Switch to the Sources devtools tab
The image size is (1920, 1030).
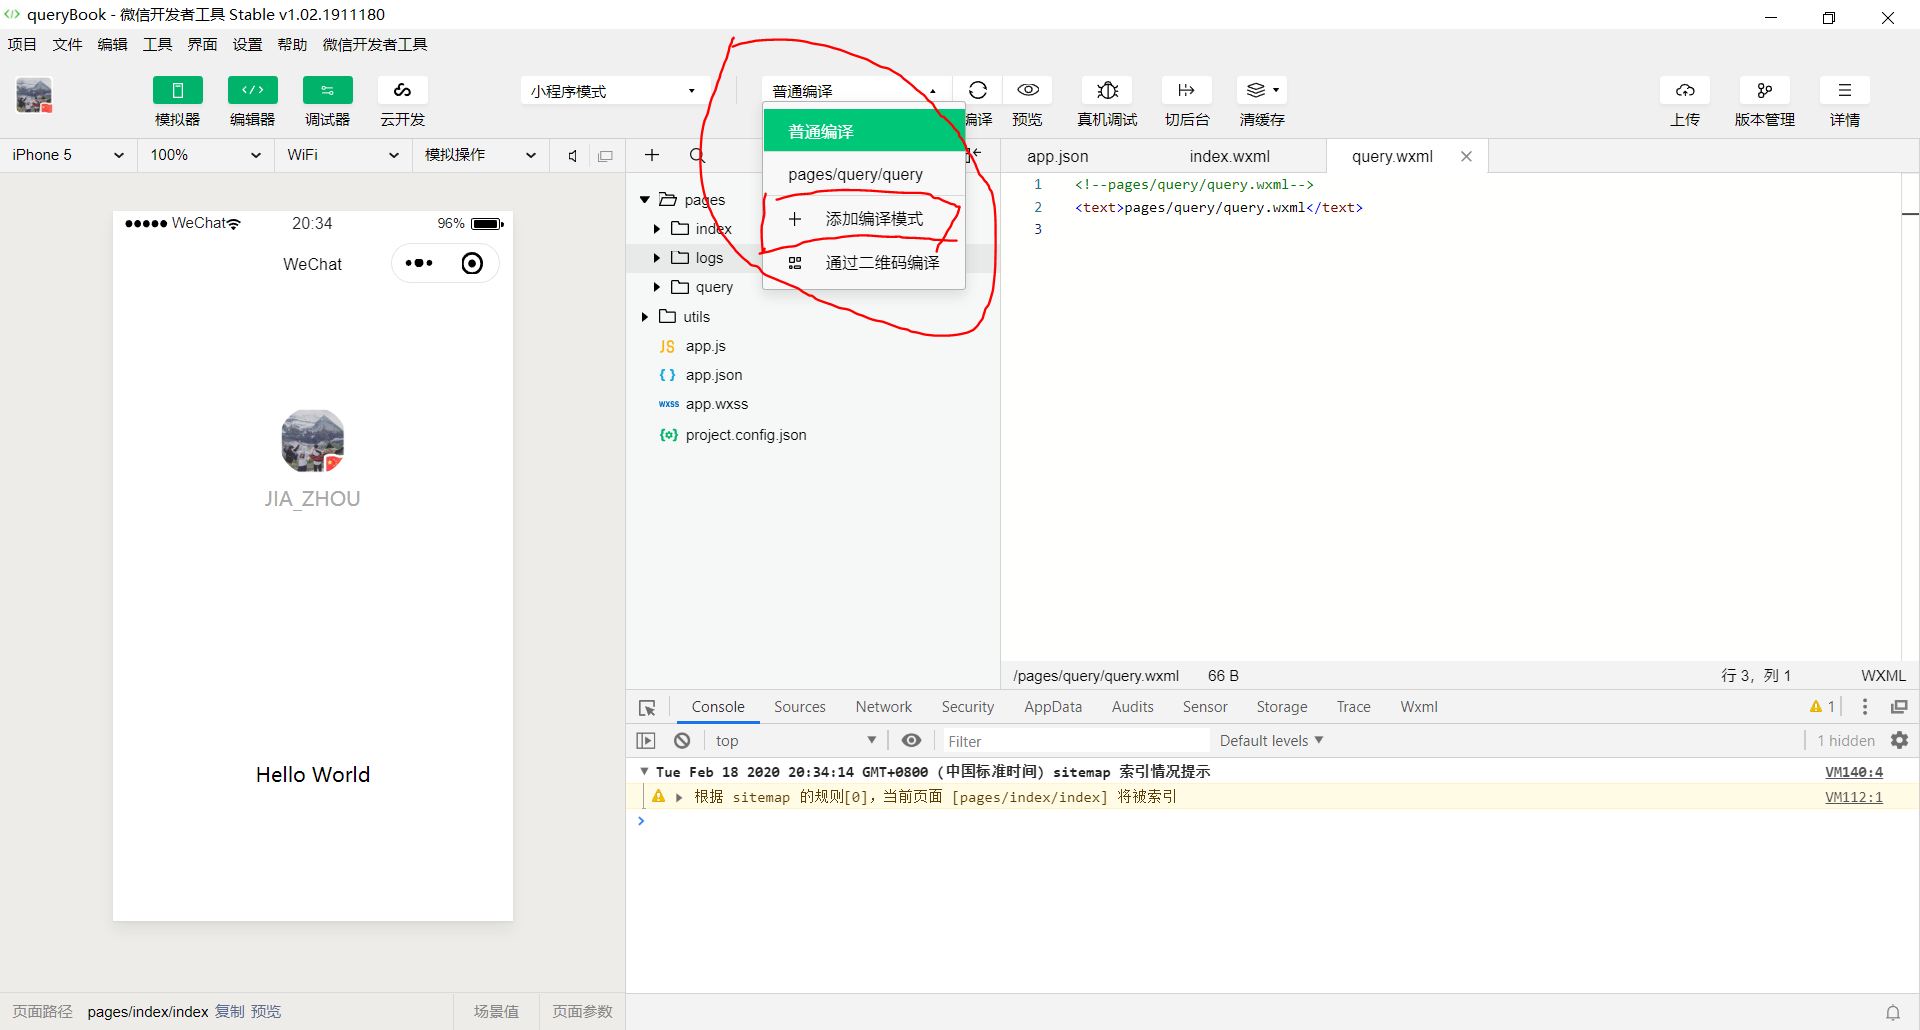point(800,707)
